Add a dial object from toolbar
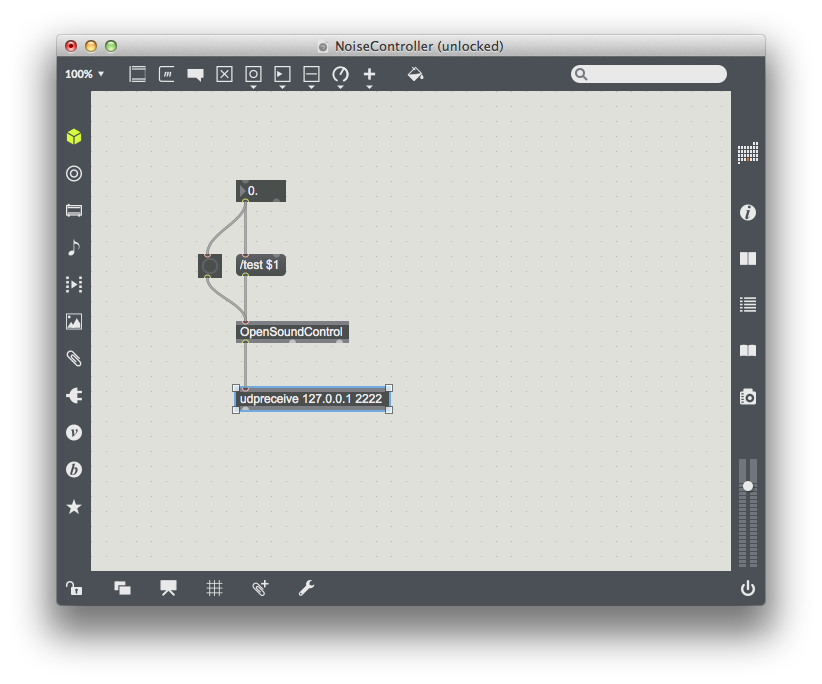 click(x=340, y=74)
